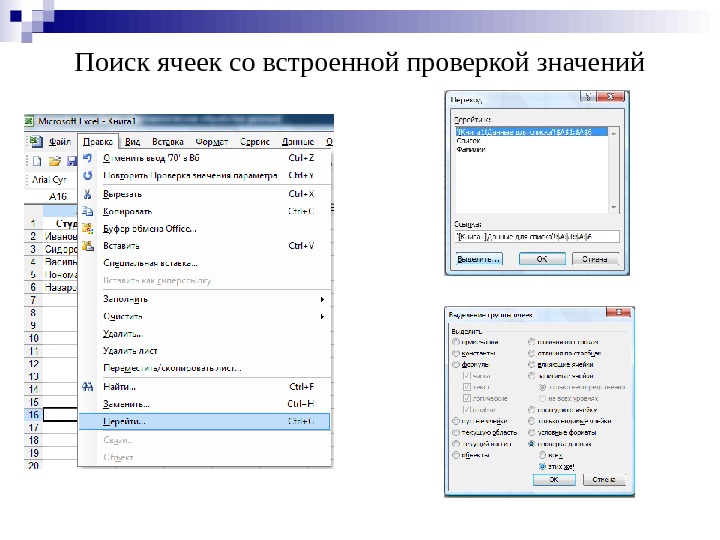This screenshot has height=540, width=720.
Task: Select Фамилии in the Перейти к list
Action: [471, 149]
